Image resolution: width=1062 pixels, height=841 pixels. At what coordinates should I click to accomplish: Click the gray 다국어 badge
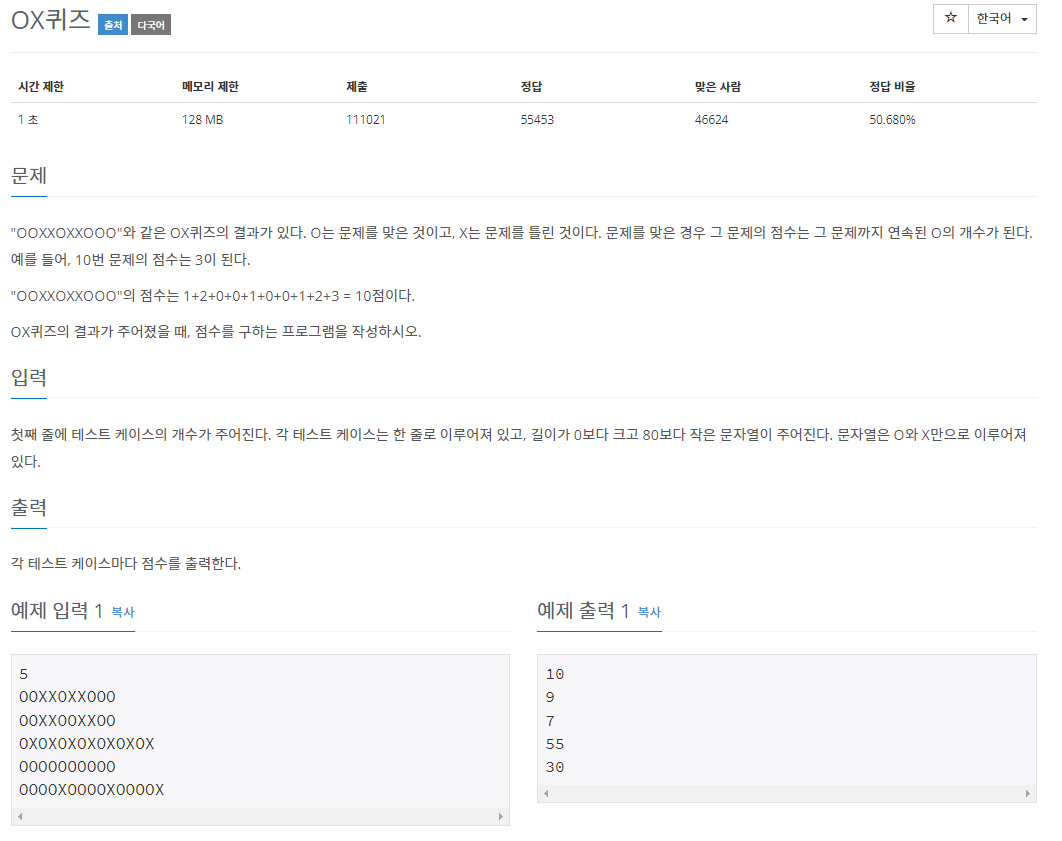click(x=150, y=25)
